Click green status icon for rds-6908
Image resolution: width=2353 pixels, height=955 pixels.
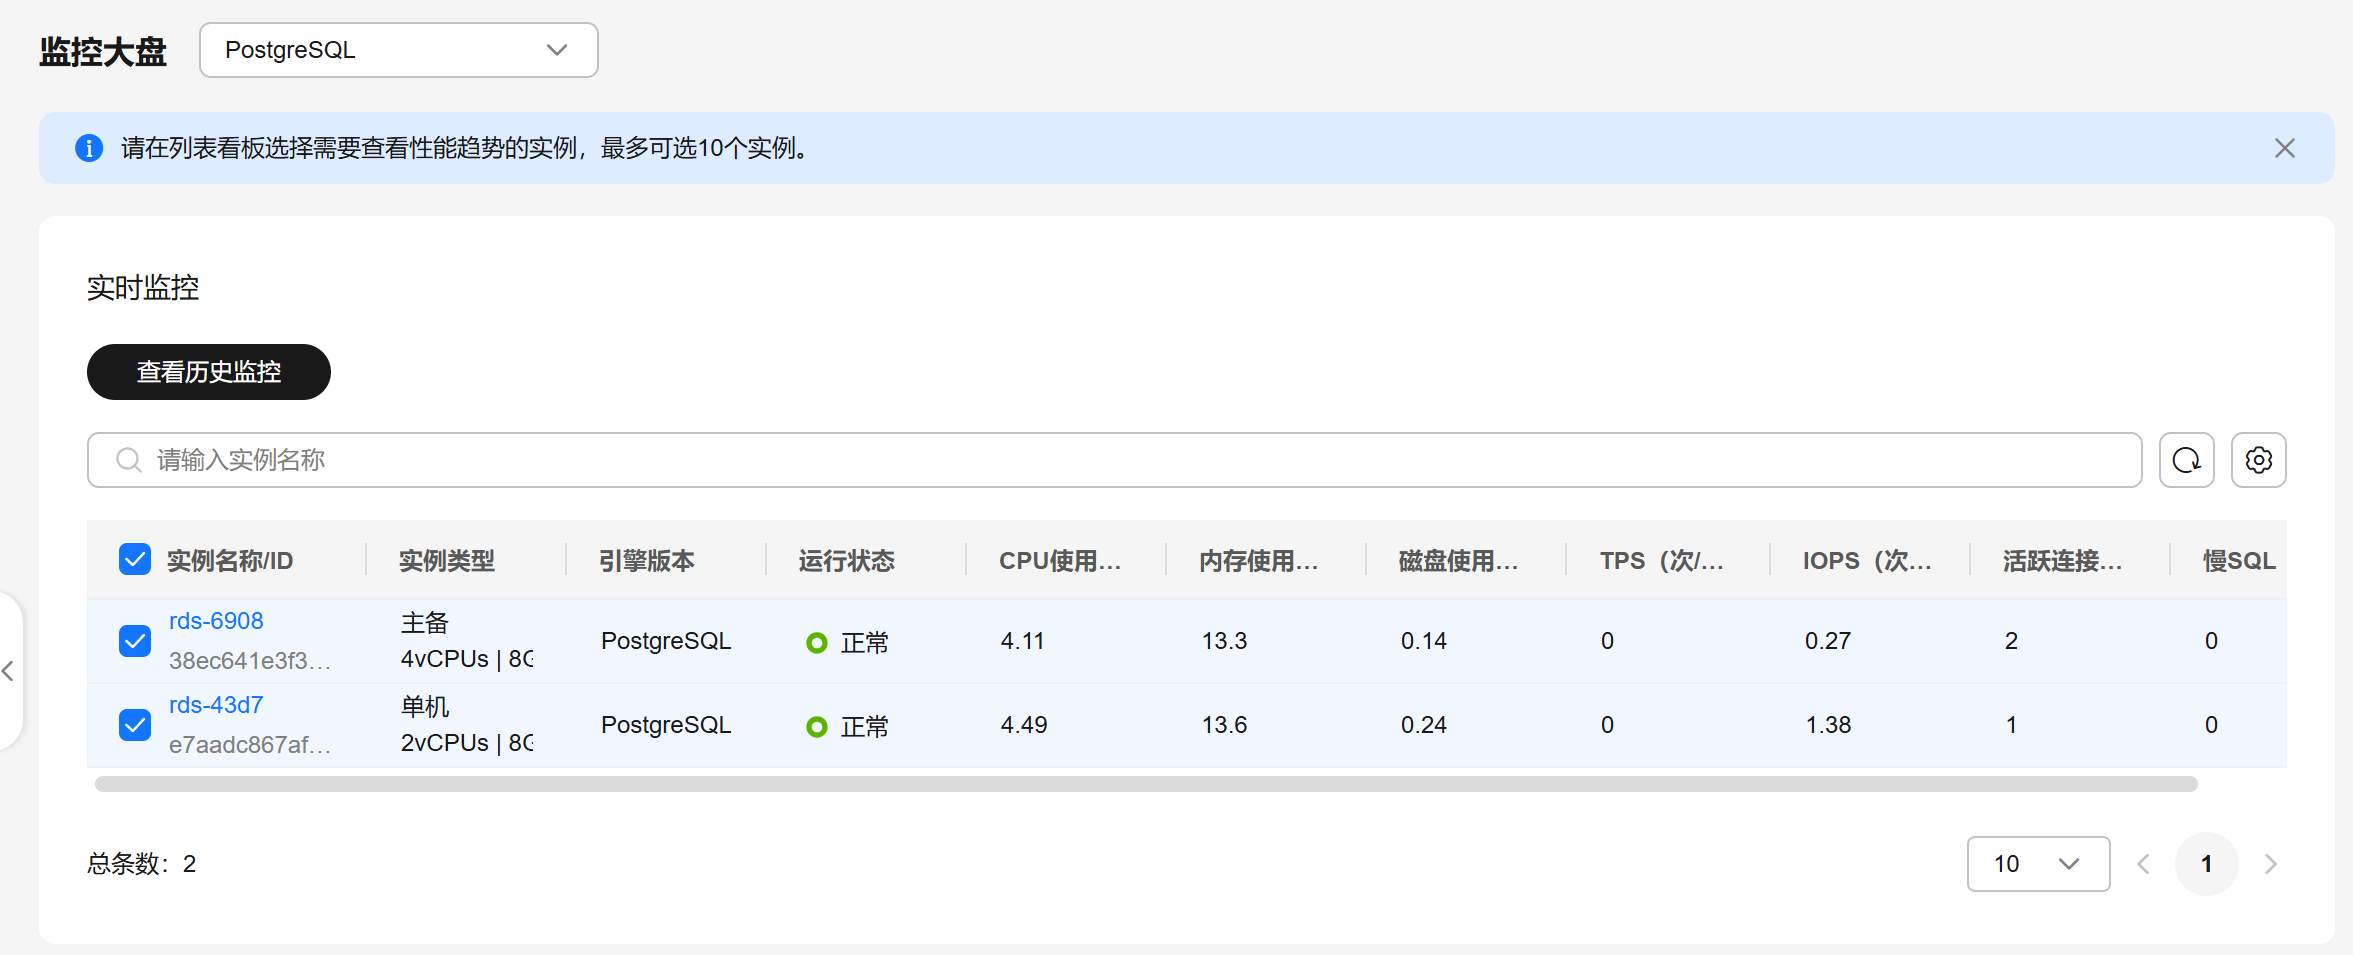817,642
